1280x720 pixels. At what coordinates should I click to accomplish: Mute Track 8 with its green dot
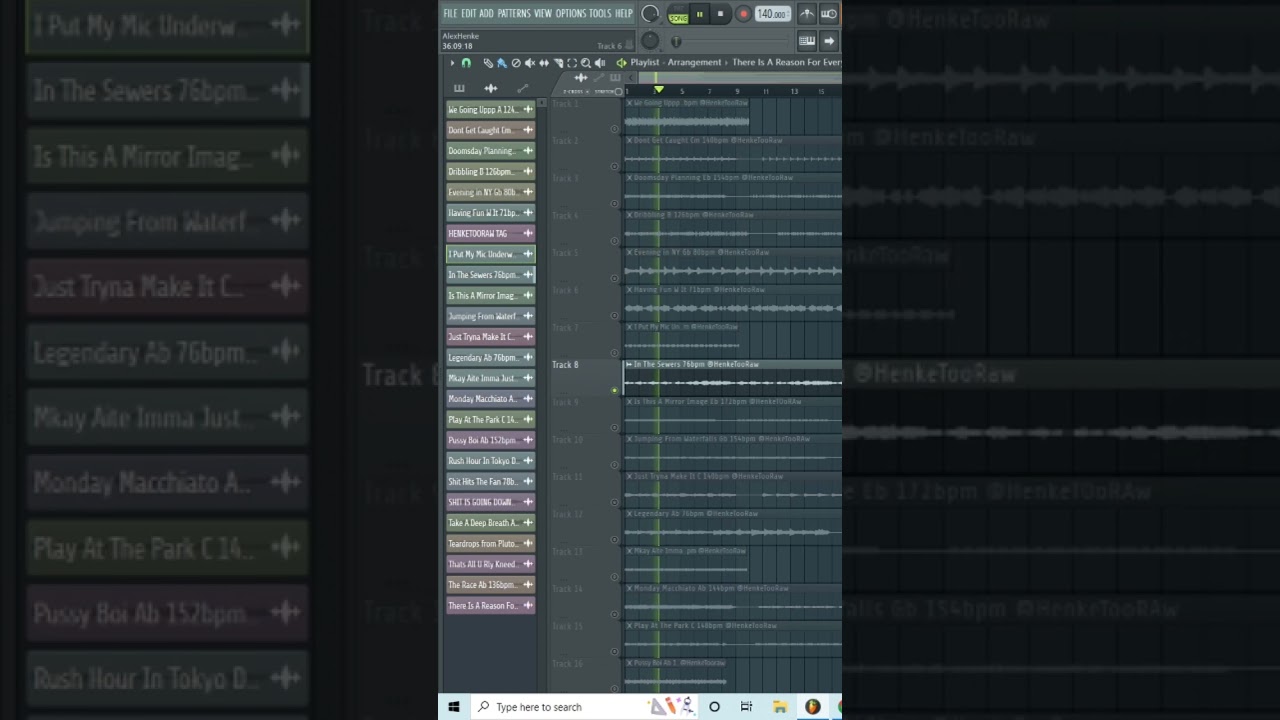tap(614, 390)
